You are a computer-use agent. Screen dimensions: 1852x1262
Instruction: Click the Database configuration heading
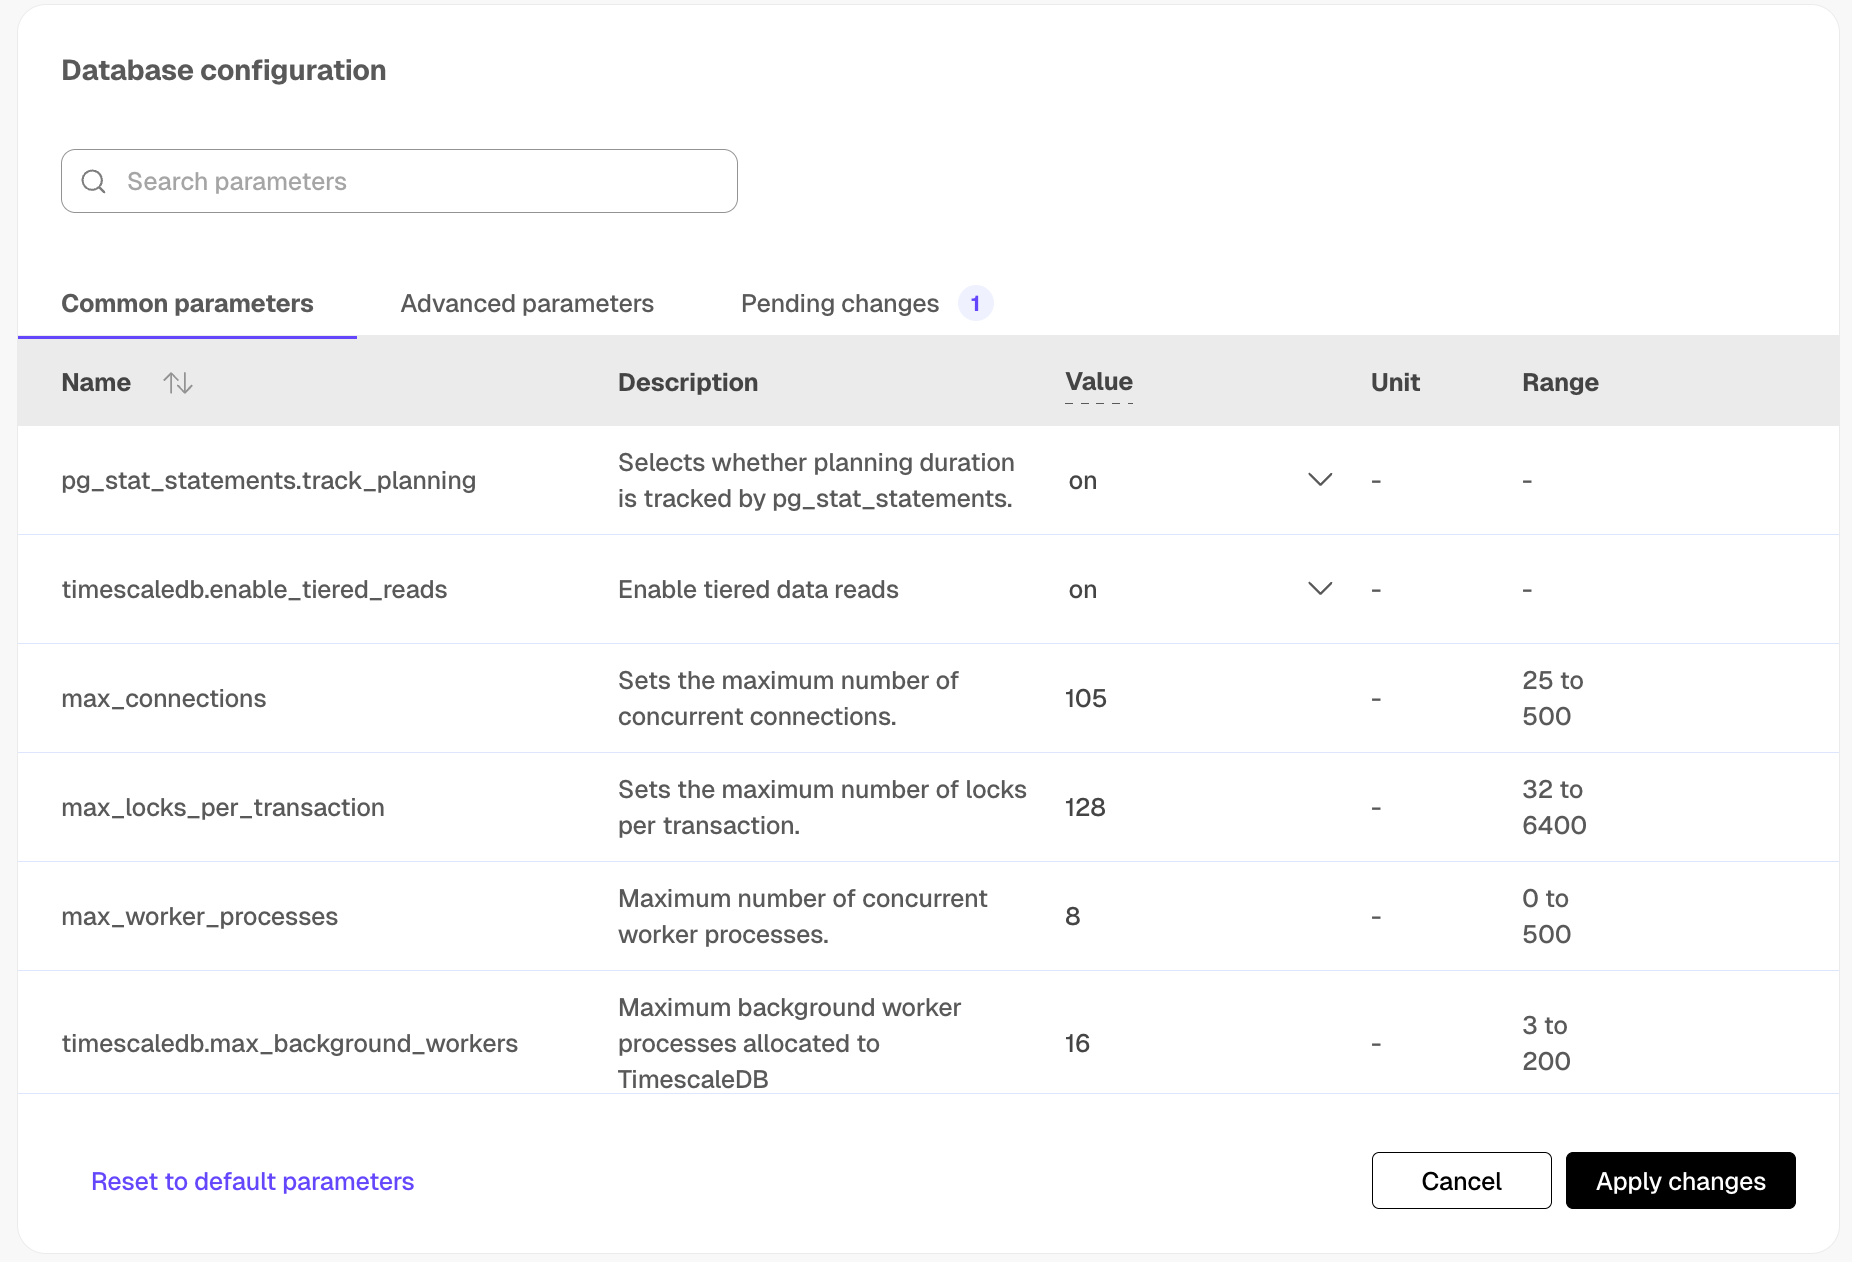pyautogui.click(x=223, y=70)
